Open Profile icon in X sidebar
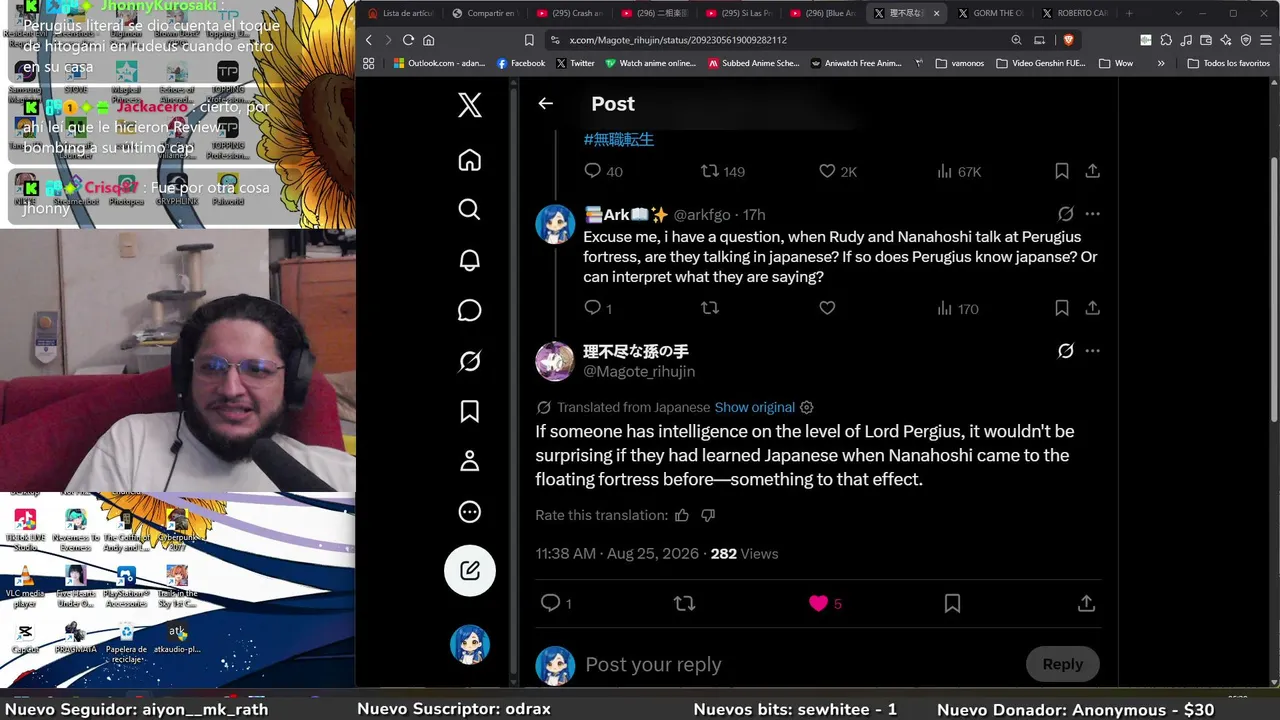Viewport: 1280px width, 720px height. pos(469,461)
